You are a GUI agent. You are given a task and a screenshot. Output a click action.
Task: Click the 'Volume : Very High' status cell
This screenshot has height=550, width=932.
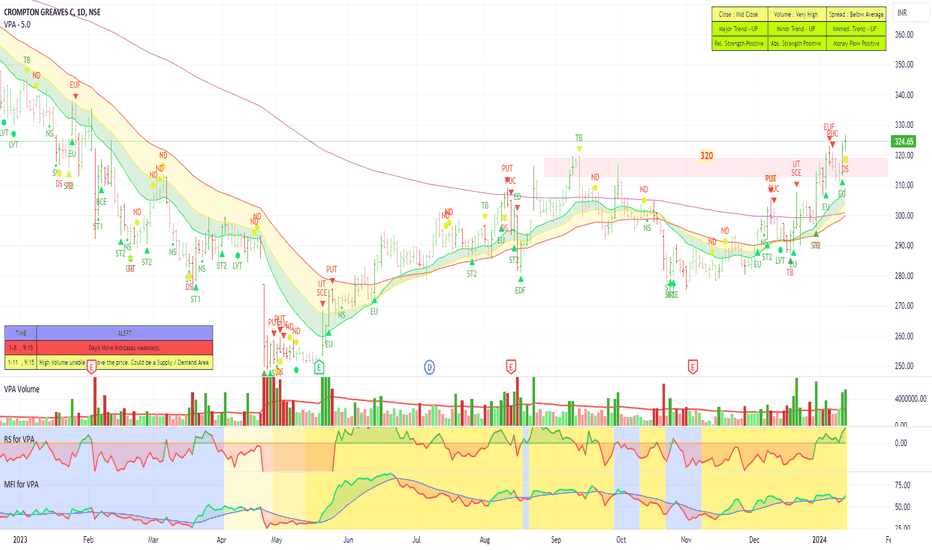pyautogui.click(x=796, y=14)
